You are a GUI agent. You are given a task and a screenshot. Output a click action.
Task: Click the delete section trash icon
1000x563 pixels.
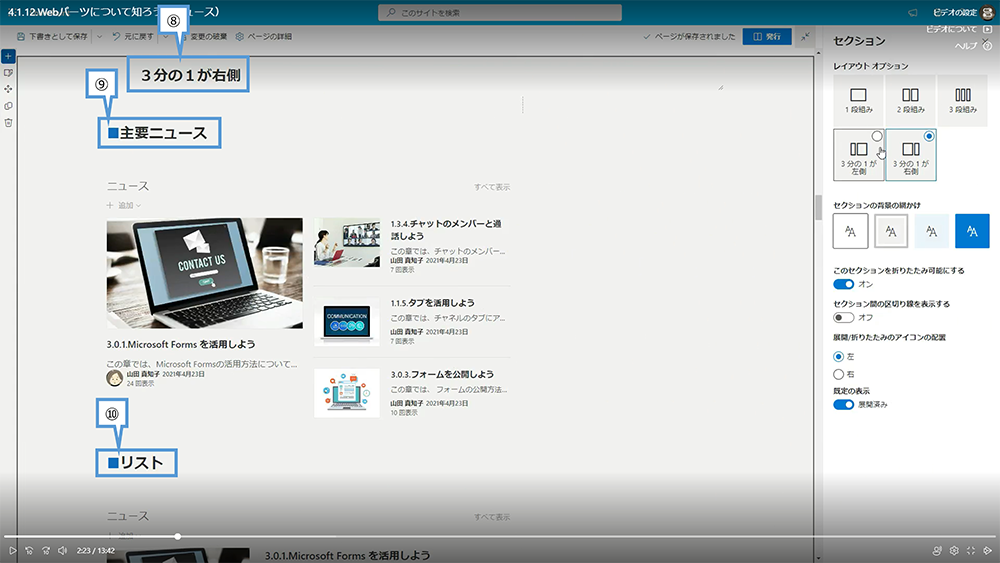point(8,122)
